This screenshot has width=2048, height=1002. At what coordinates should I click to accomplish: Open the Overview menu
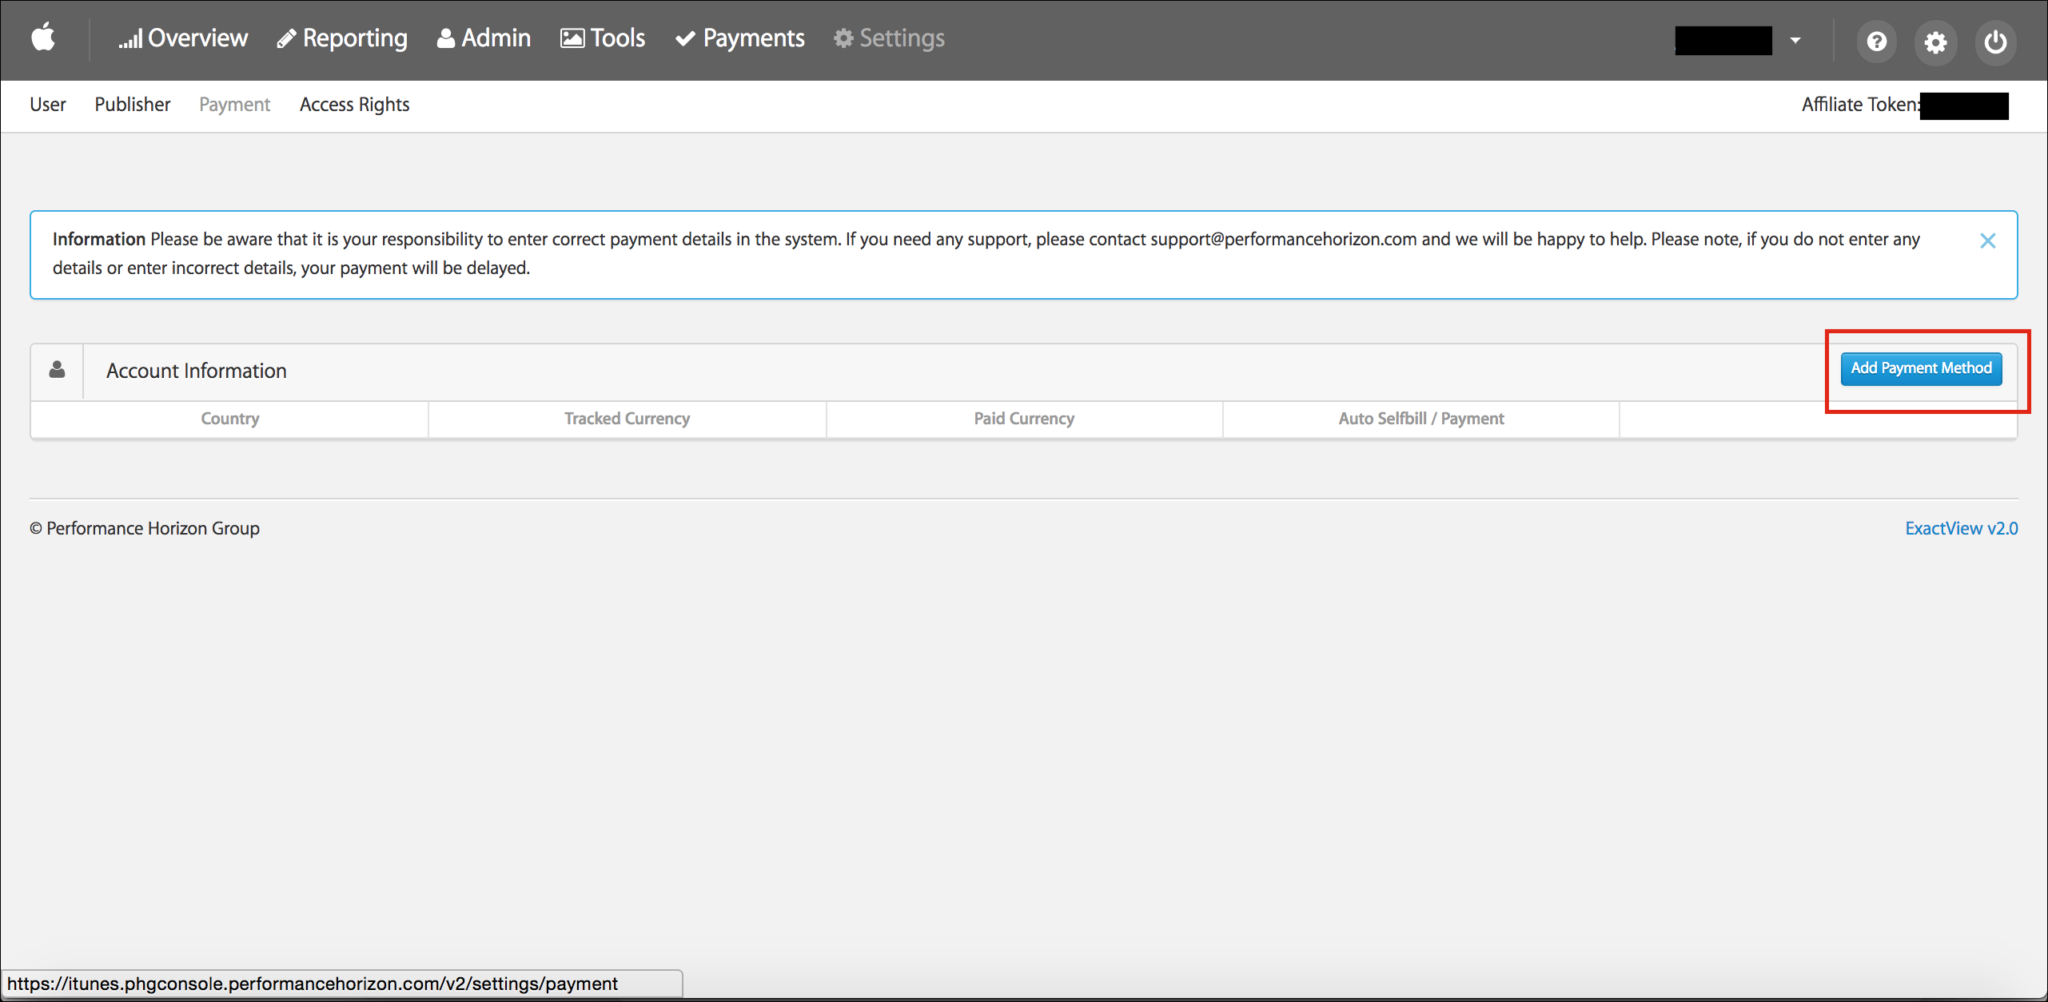click(183, 38)
